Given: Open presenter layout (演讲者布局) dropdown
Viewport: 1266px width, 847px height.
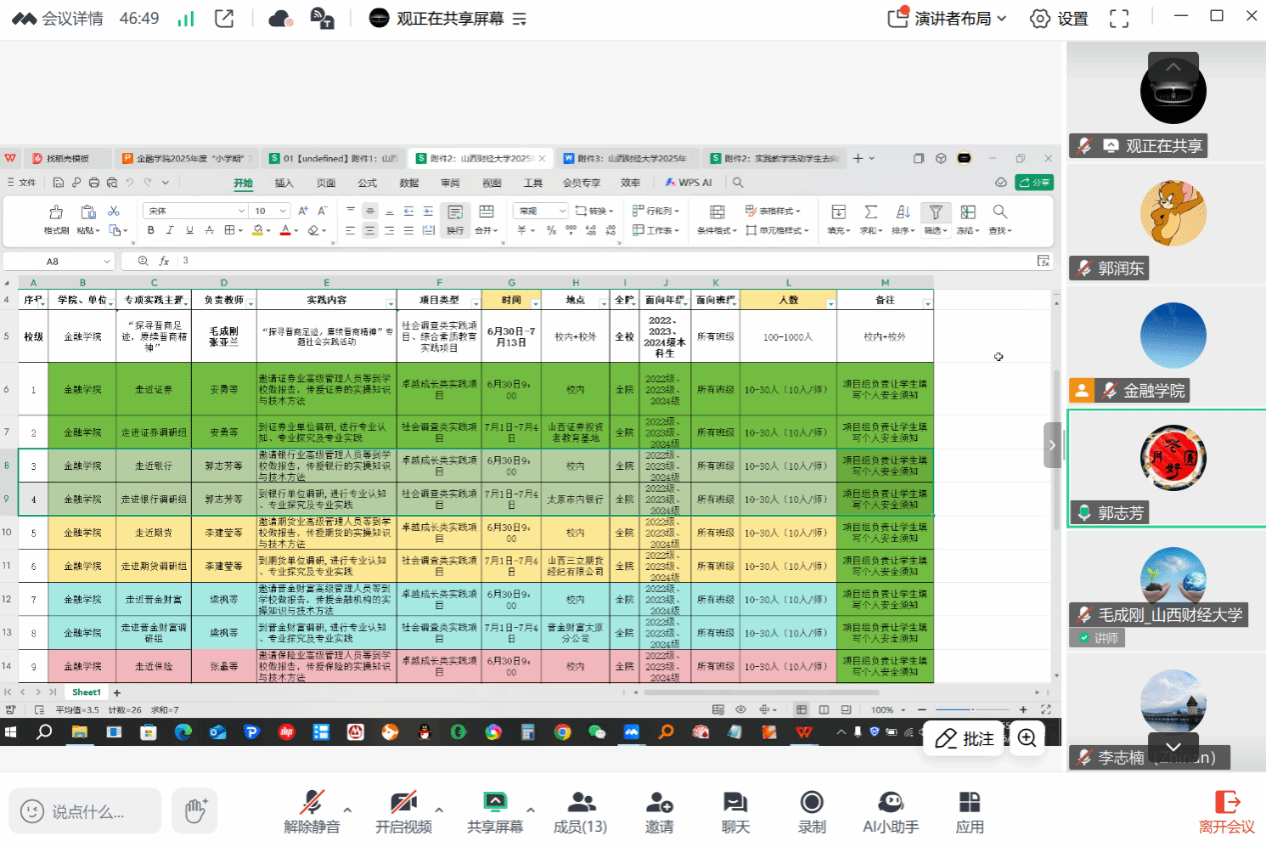Looking at the screenshot, I should coord(948,19).
